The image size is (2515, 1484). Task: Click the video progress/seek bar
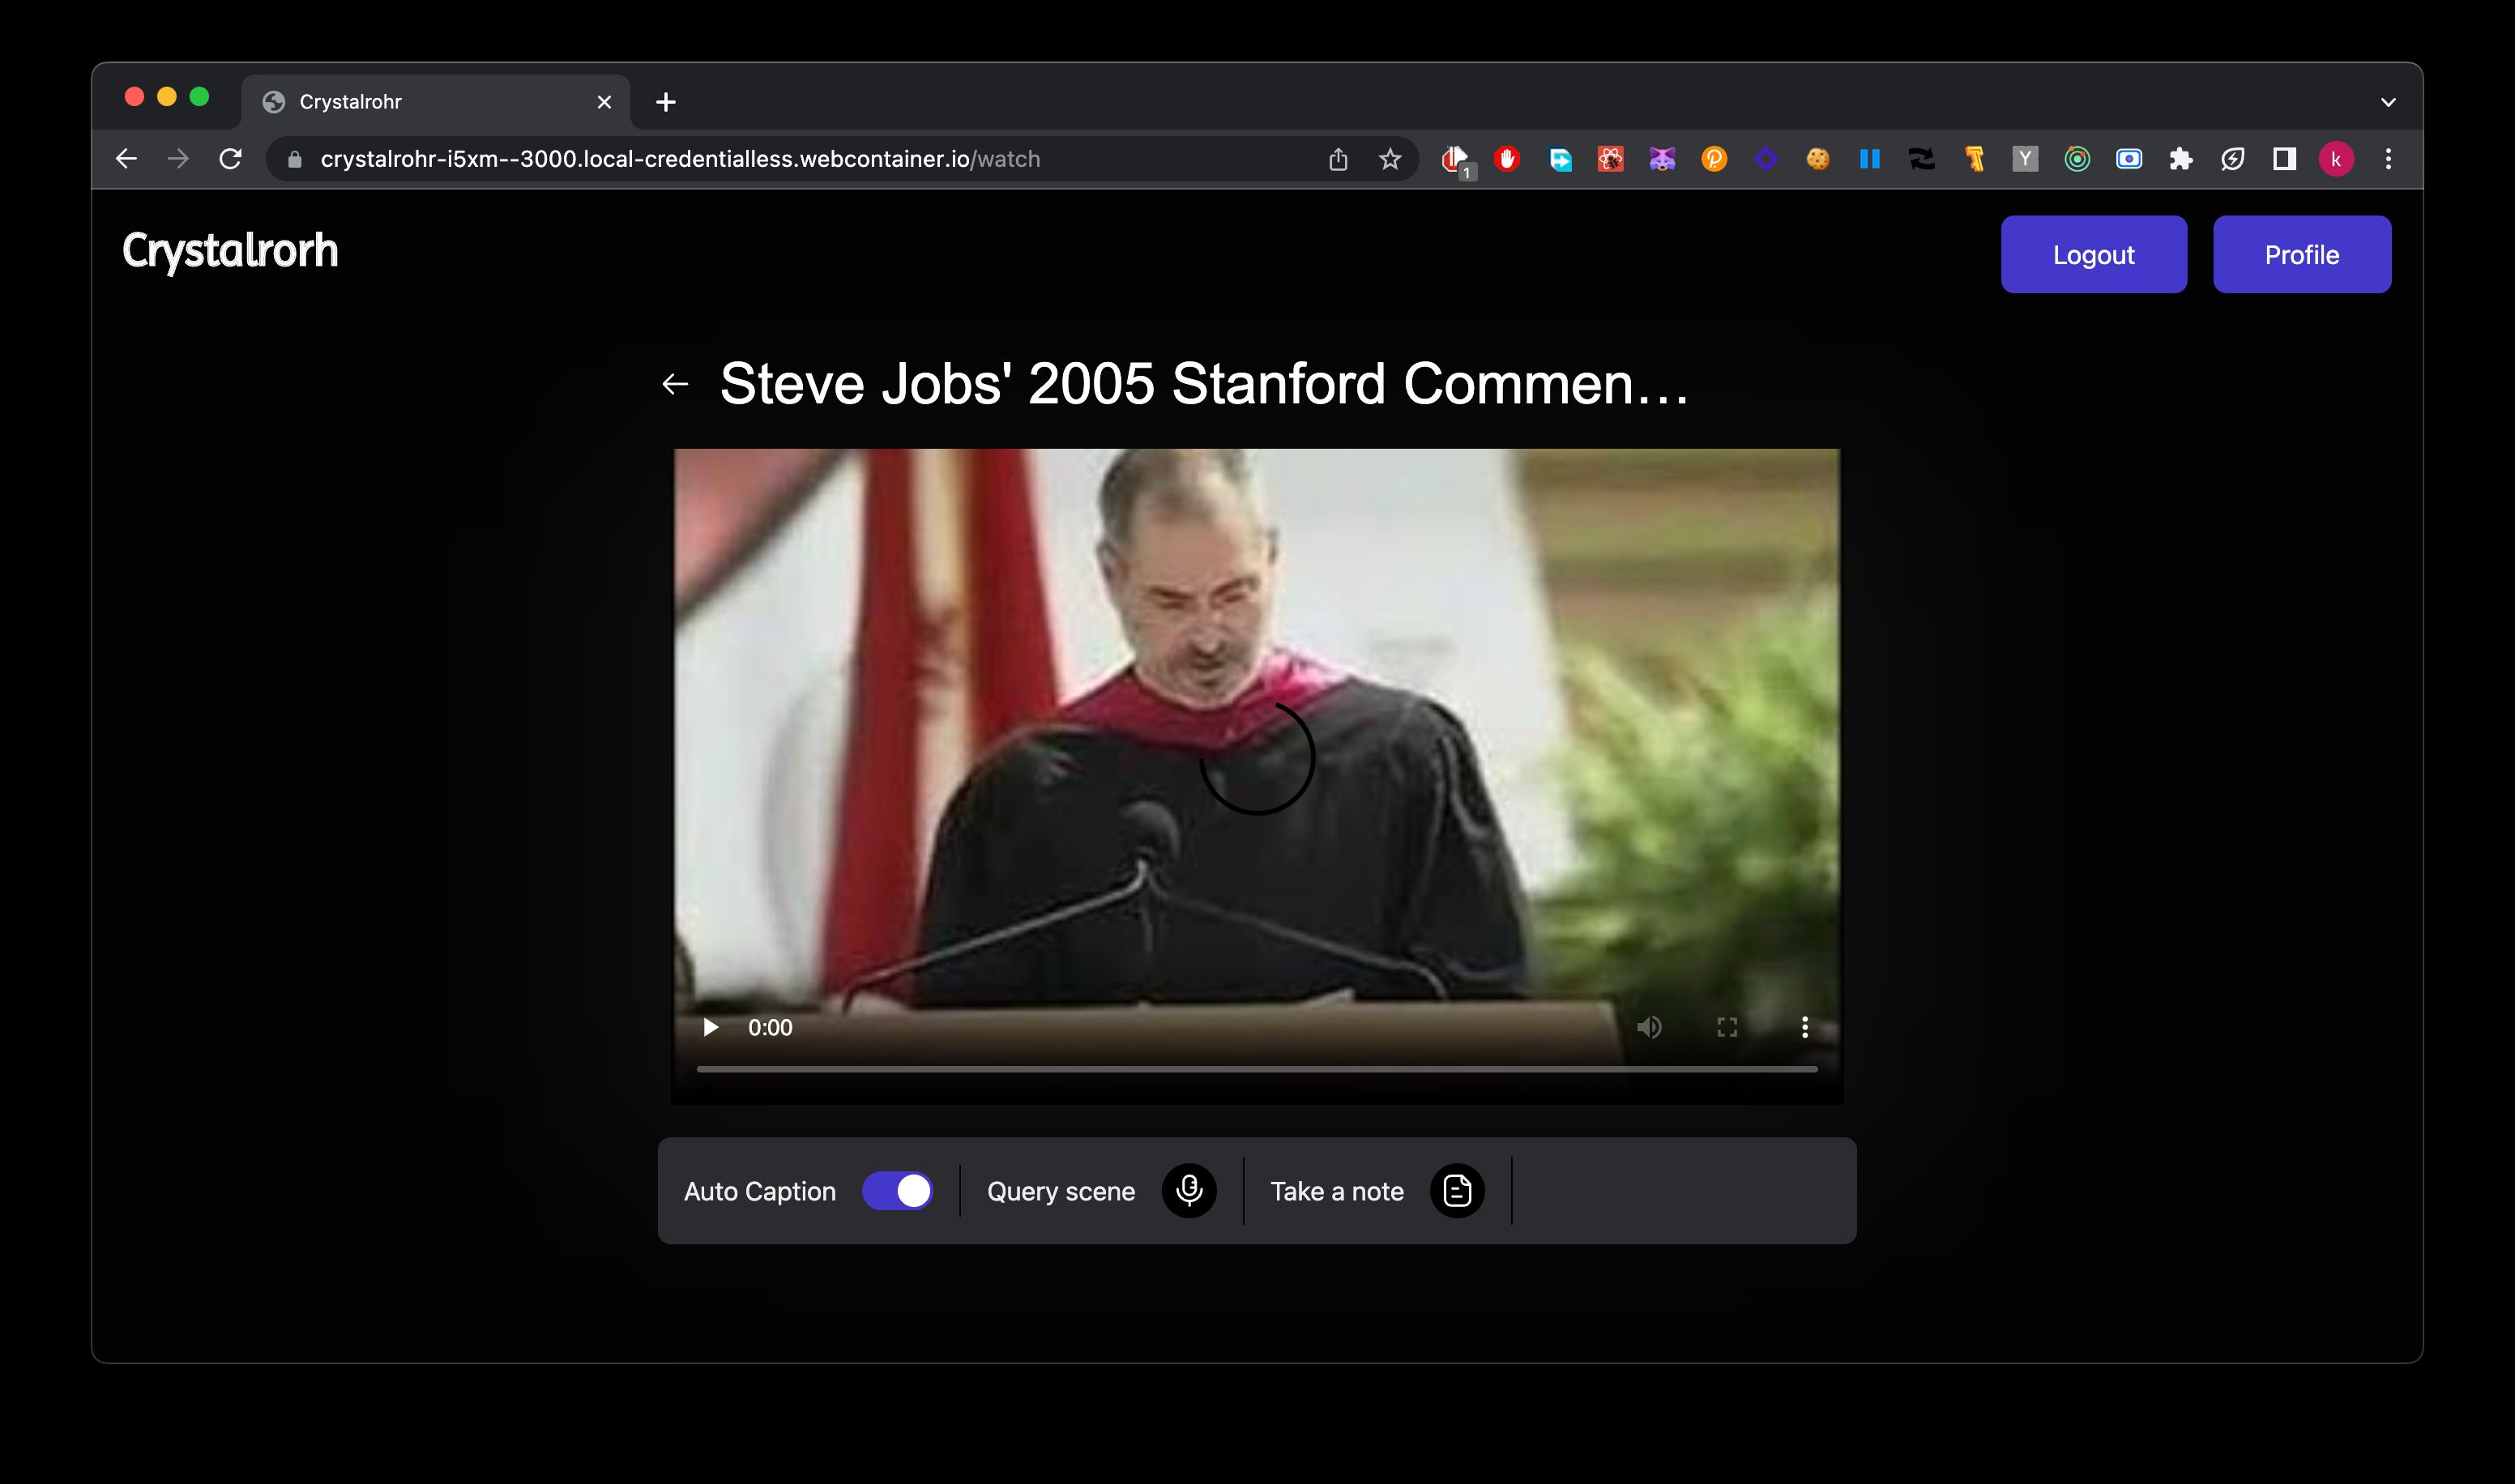click(1256, 1068)
